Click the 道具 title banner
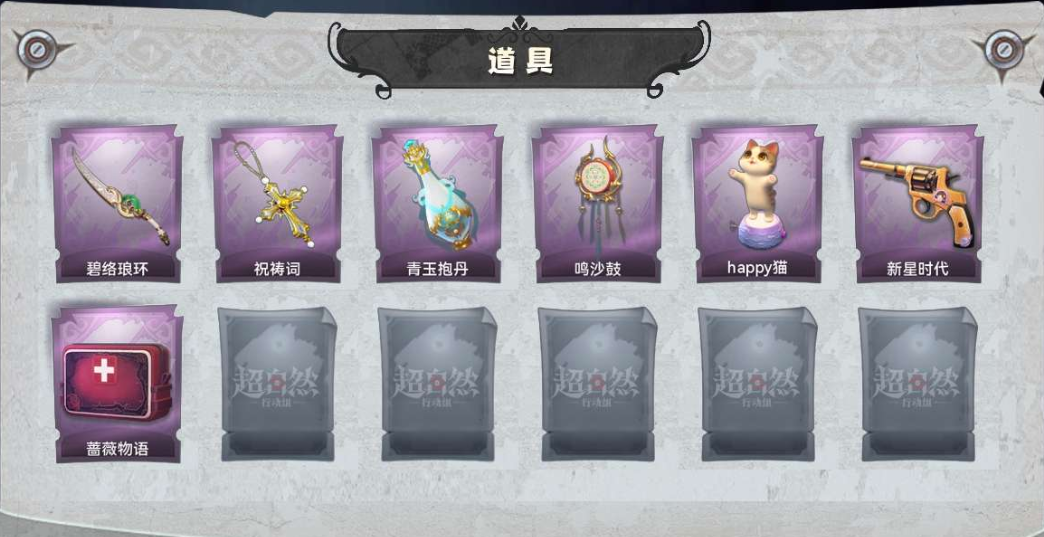The width and height of the screenshot is (1044, 537). coord(520,59)
